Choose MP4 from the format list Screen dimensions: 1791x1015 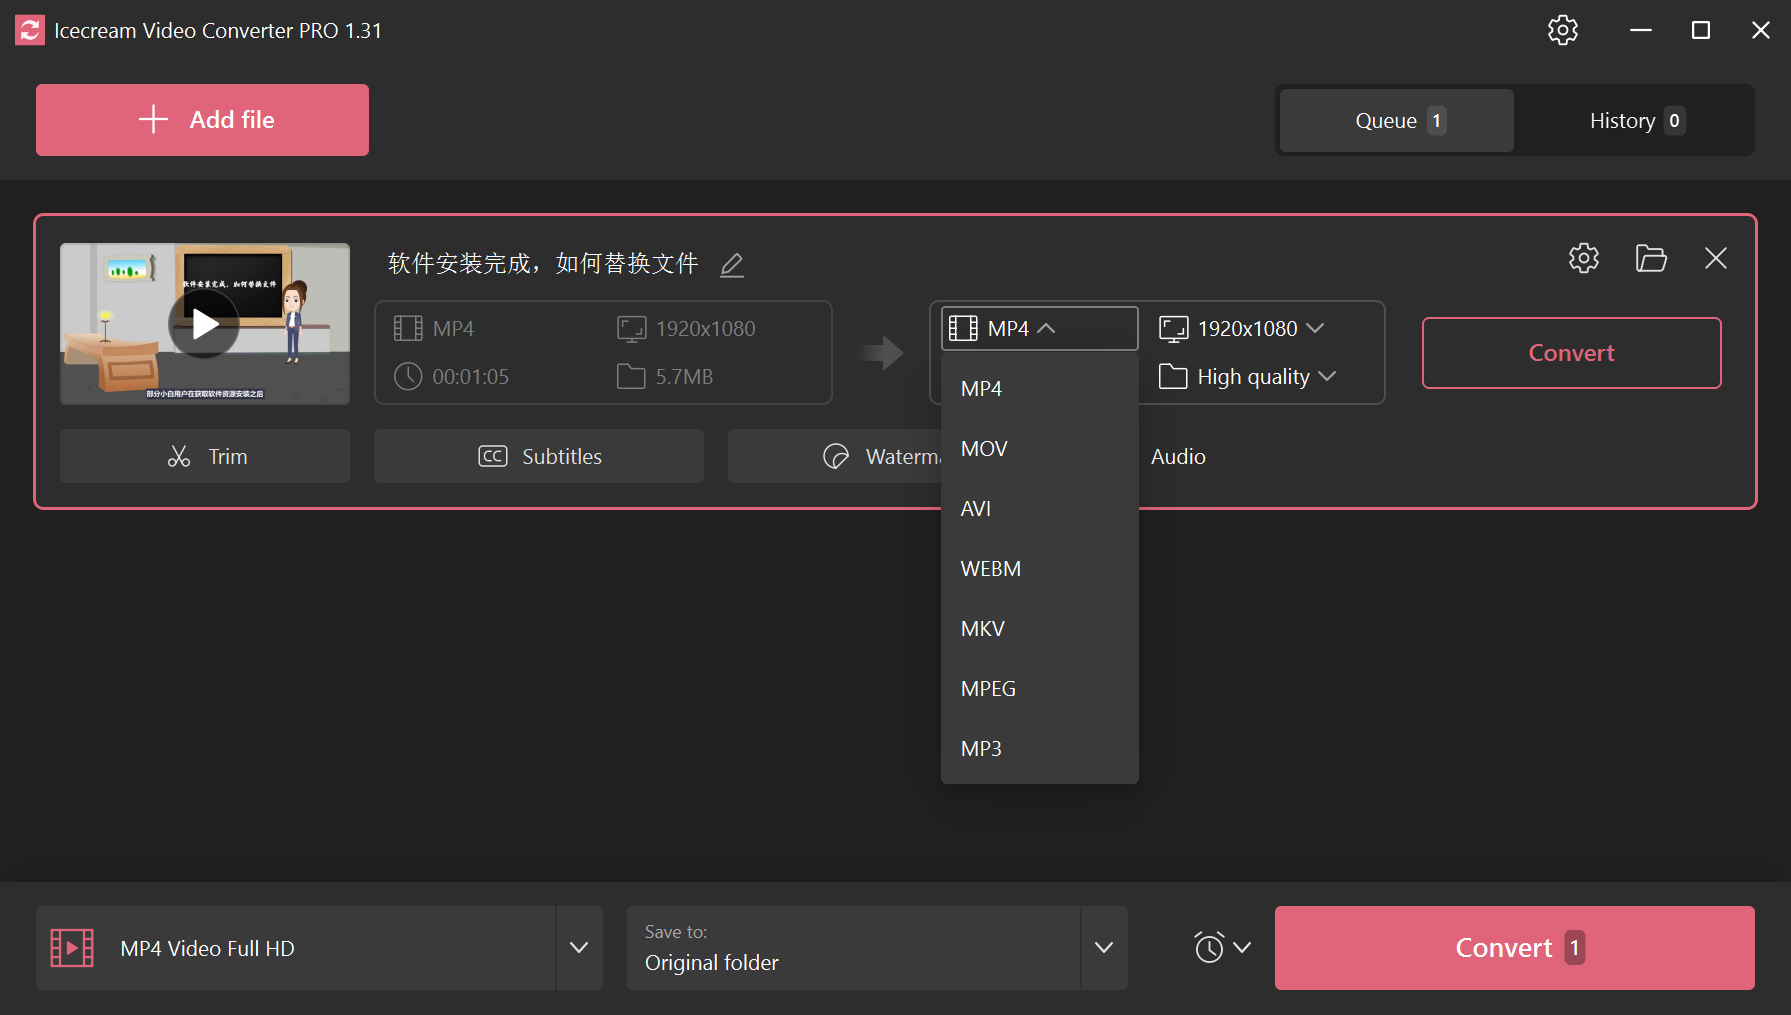1039,389
